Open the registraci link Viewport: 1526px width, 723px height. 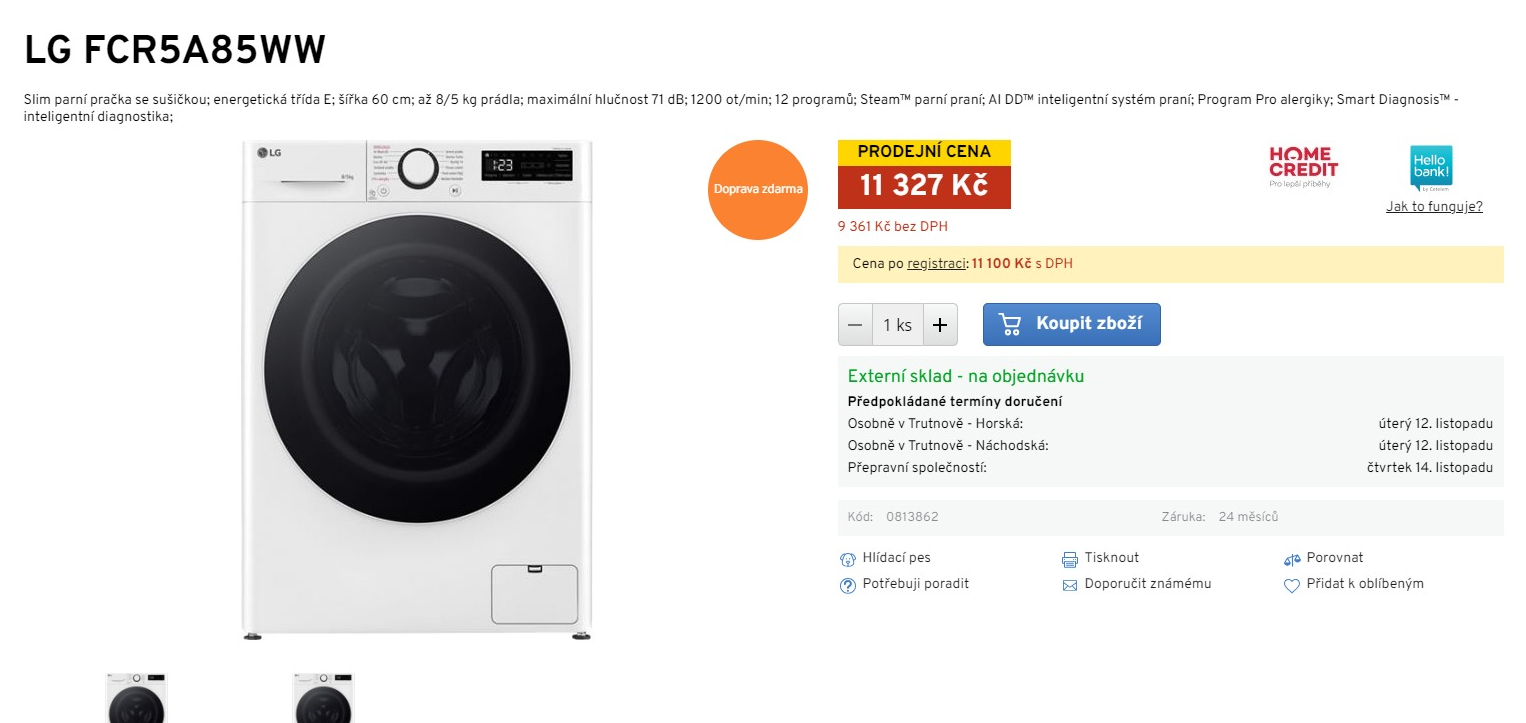point(936,264)
